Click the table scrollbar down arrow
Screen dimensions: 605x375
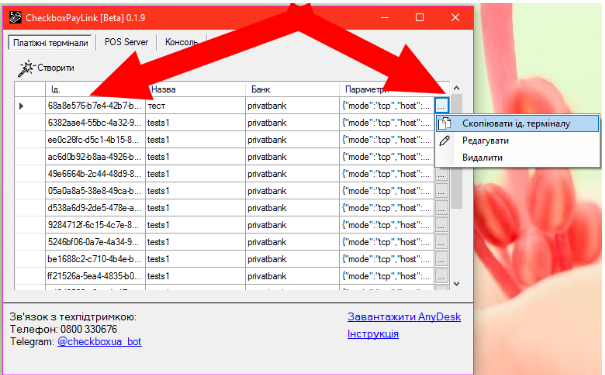point(456,284)
